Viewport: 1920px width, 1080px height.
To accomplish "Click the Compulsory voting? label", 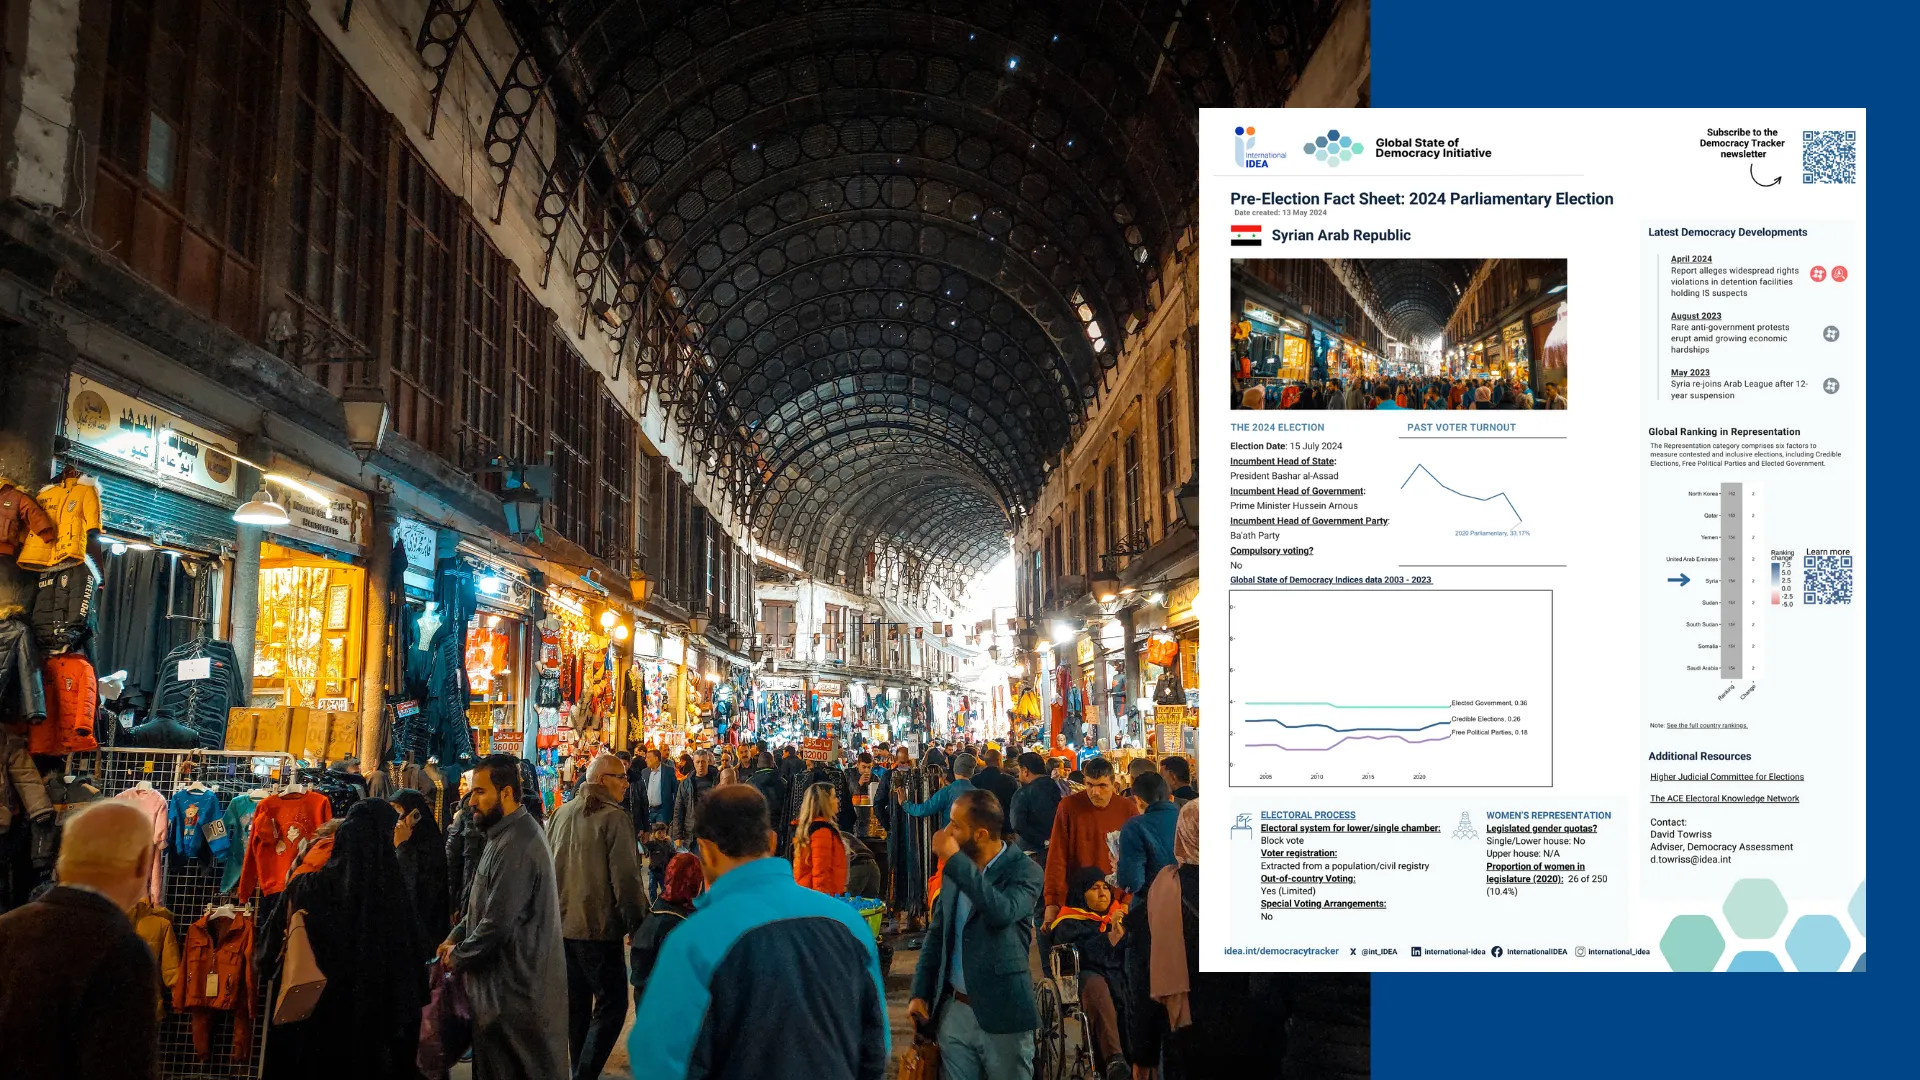I will click(1272, 551).
